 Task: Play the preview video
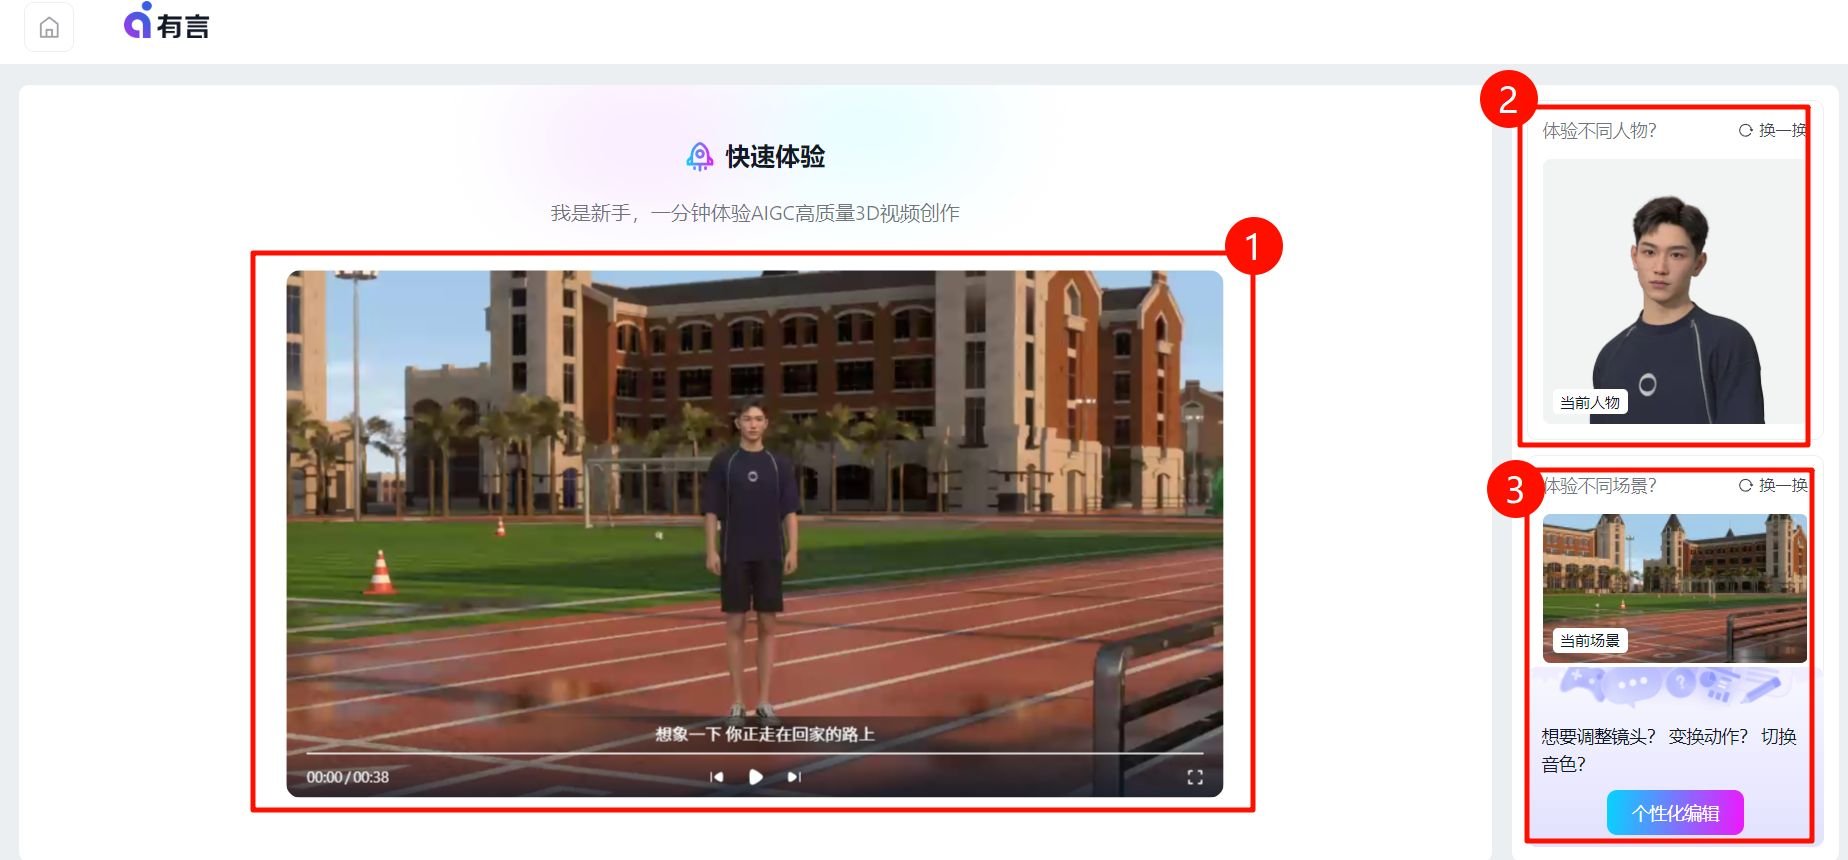click(755, 777)
